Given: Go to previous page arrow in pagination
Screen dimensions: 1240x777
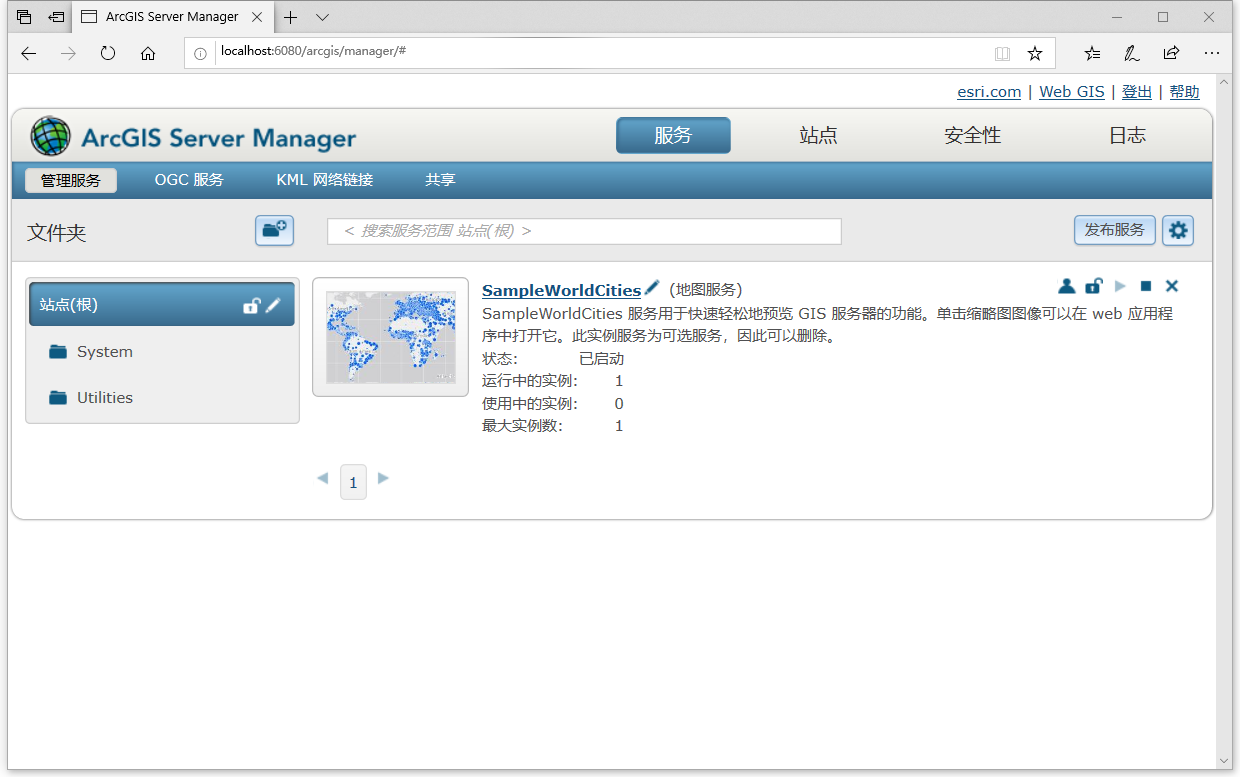Looking at the screenshot, I should coord(323,478).
